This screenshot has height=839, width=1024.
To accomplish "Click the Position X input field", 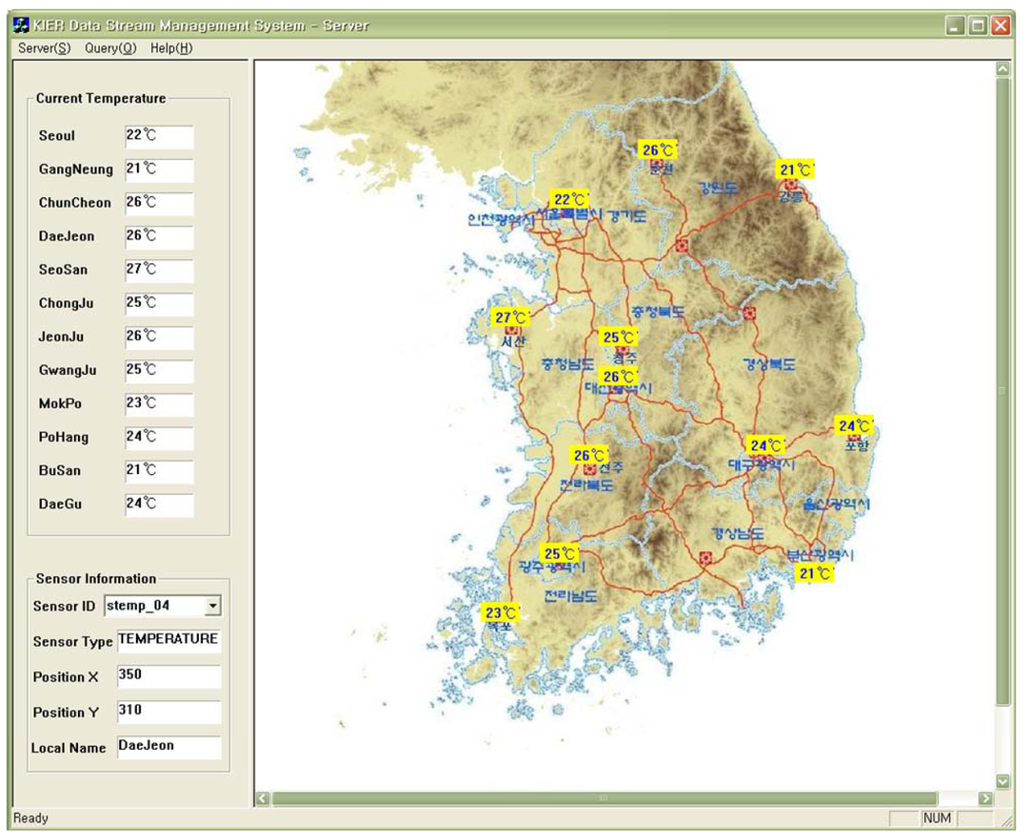I will point(168,676).
